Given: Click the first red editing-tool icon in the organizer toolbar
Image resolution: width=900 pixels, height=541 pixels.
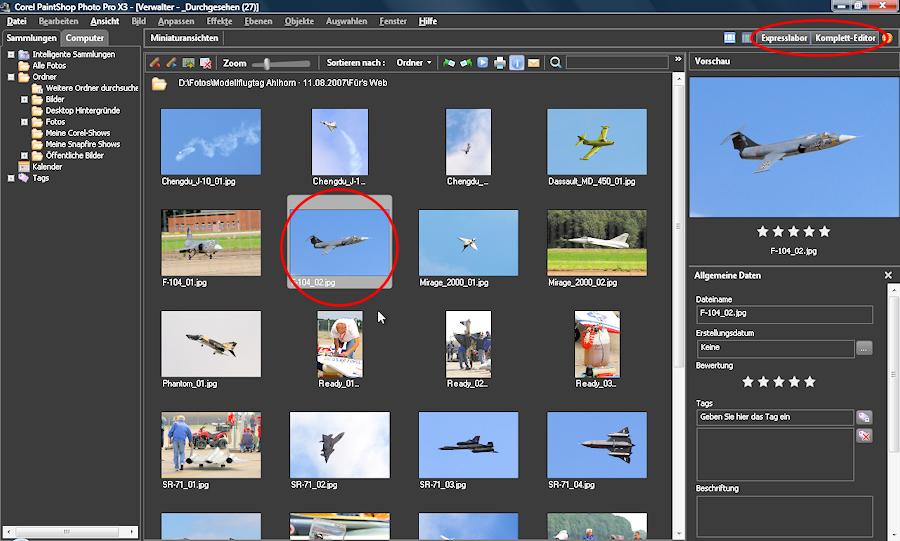Looking at the screenshot, I should click(154, 63).
